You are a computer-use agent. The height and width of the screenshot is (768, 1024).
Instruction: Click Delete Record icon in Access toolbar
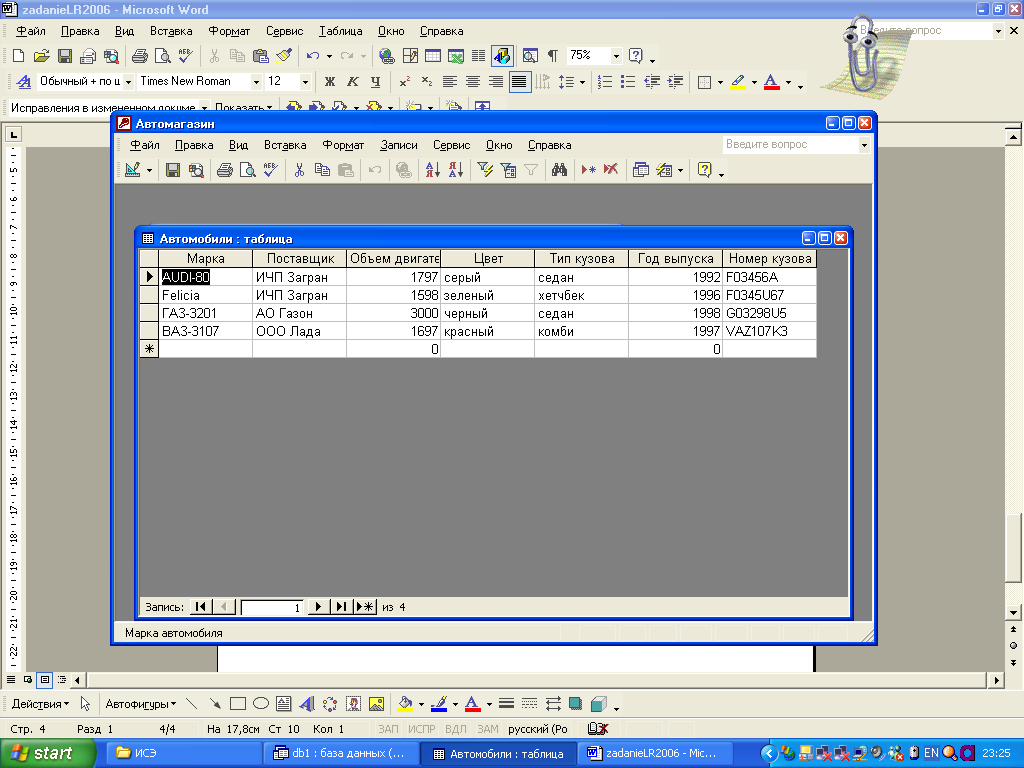(x=611, y=170)
